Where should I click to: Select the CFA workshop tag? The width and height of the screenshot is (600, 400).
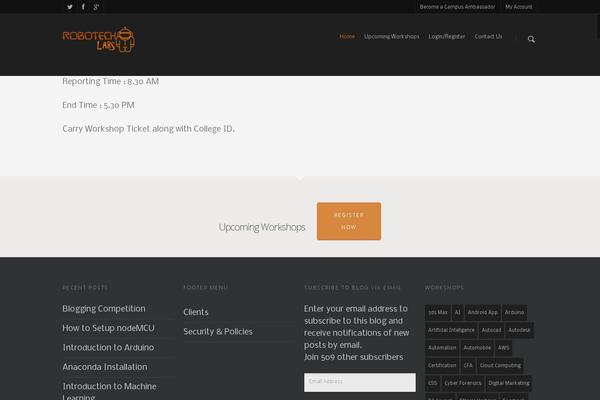tap(468, 366)
